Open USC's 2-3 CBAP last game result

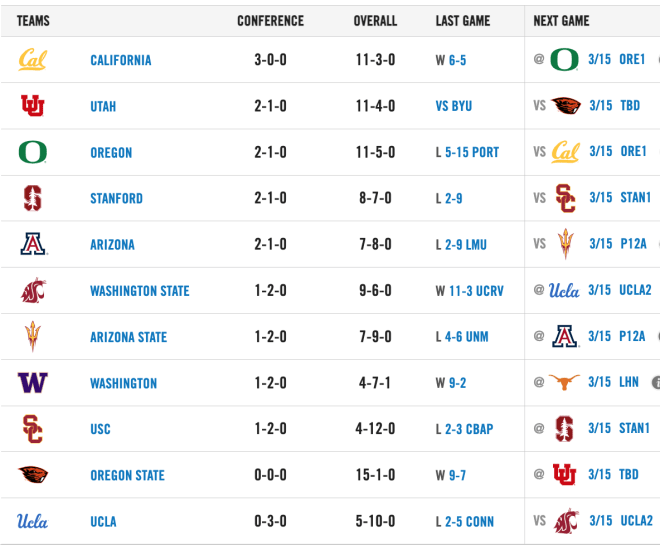point(469,429)
